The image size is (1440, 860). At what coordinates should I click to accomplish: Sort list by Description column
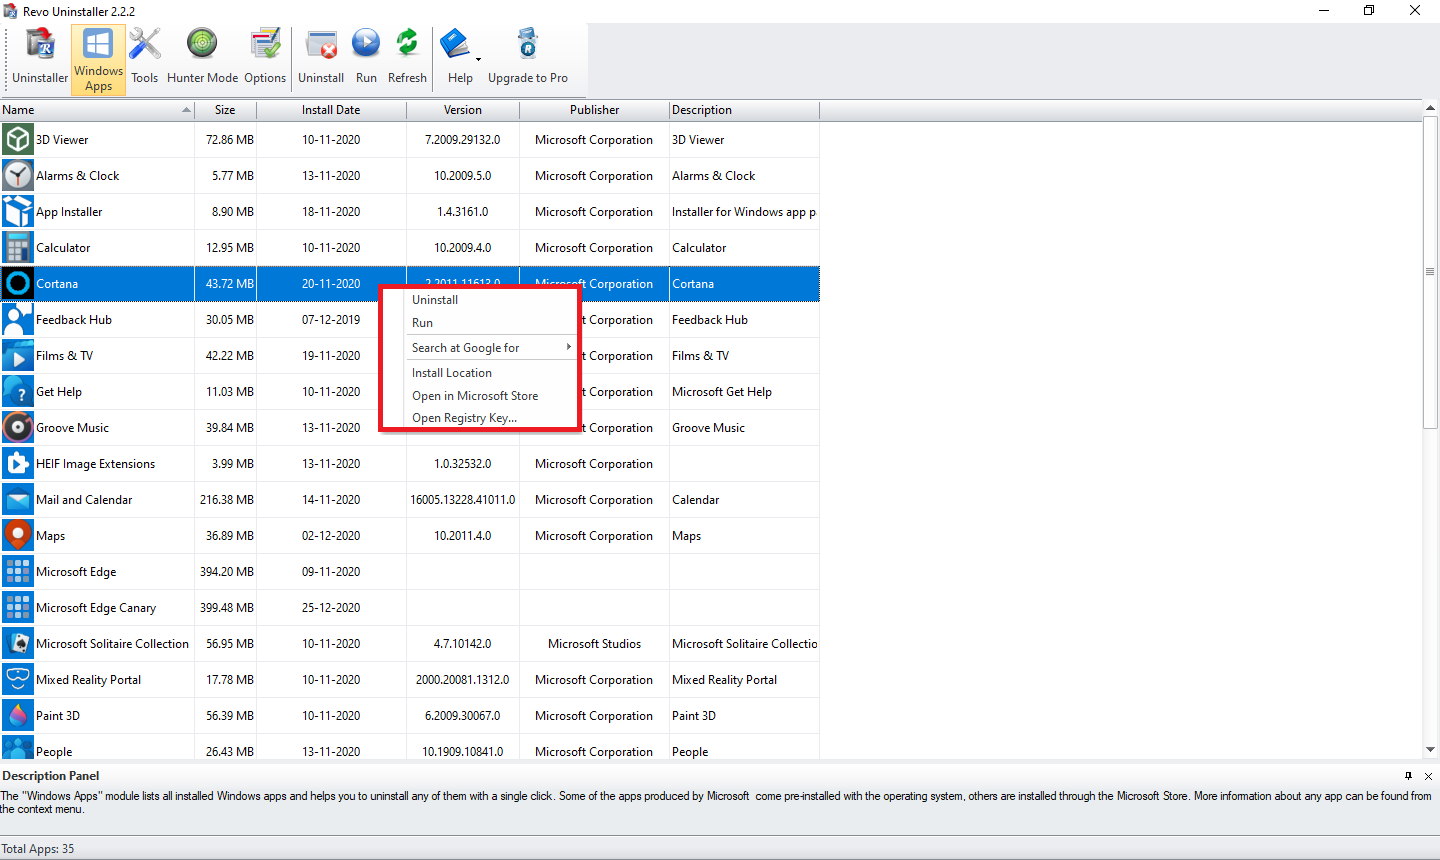tap(744, 110)
